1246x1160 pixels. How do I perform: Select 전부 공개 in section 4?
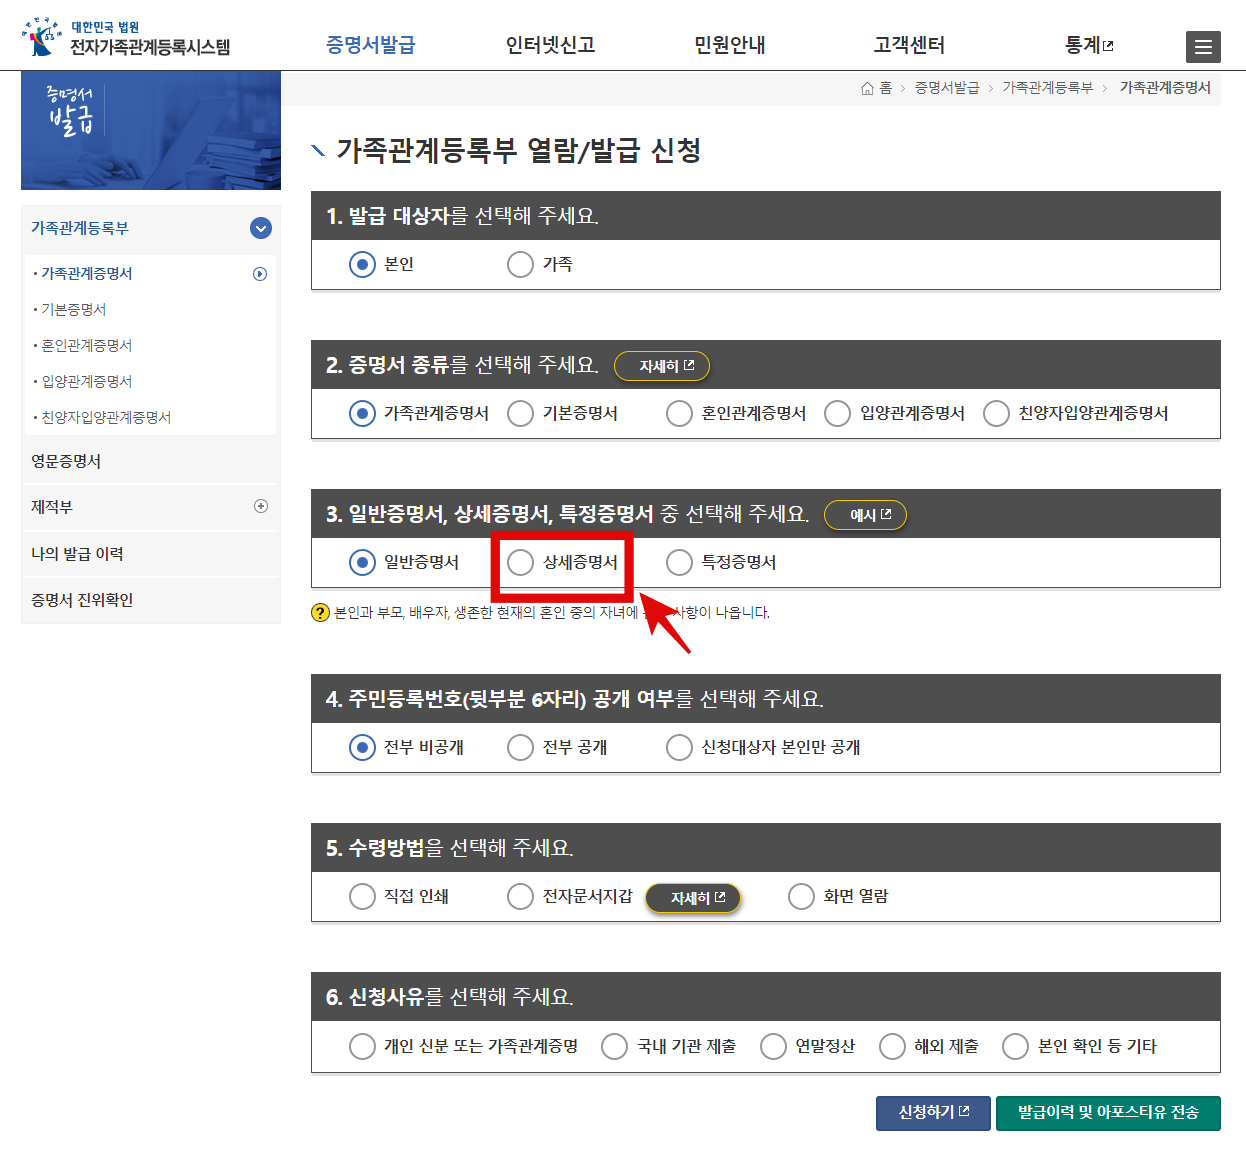point(520,747)
